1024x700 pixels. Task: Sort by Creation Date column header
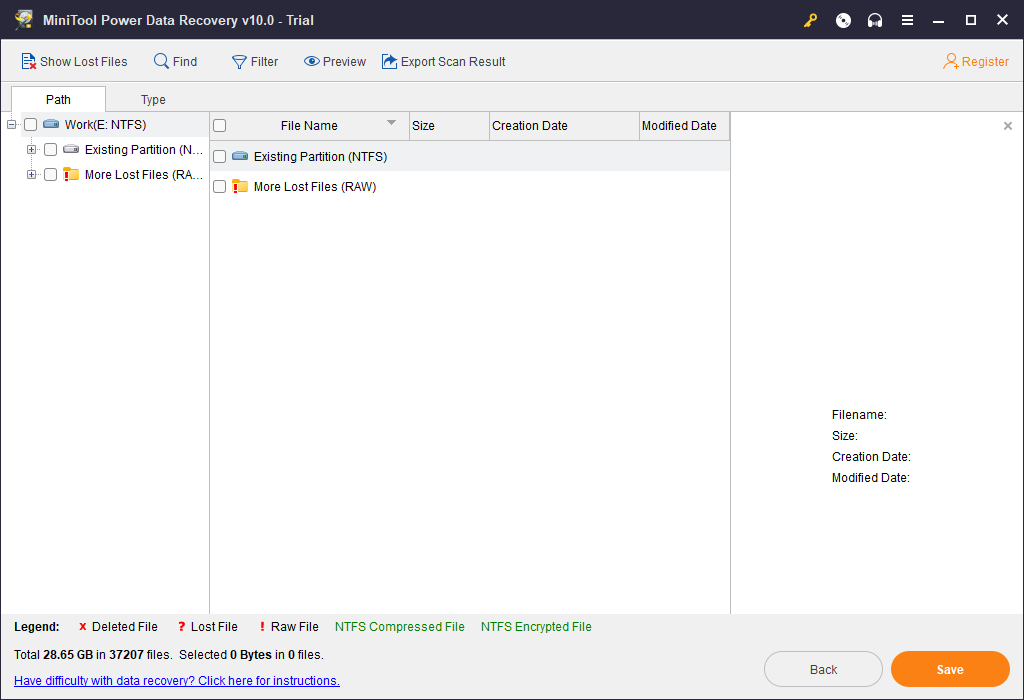(564, 125)
